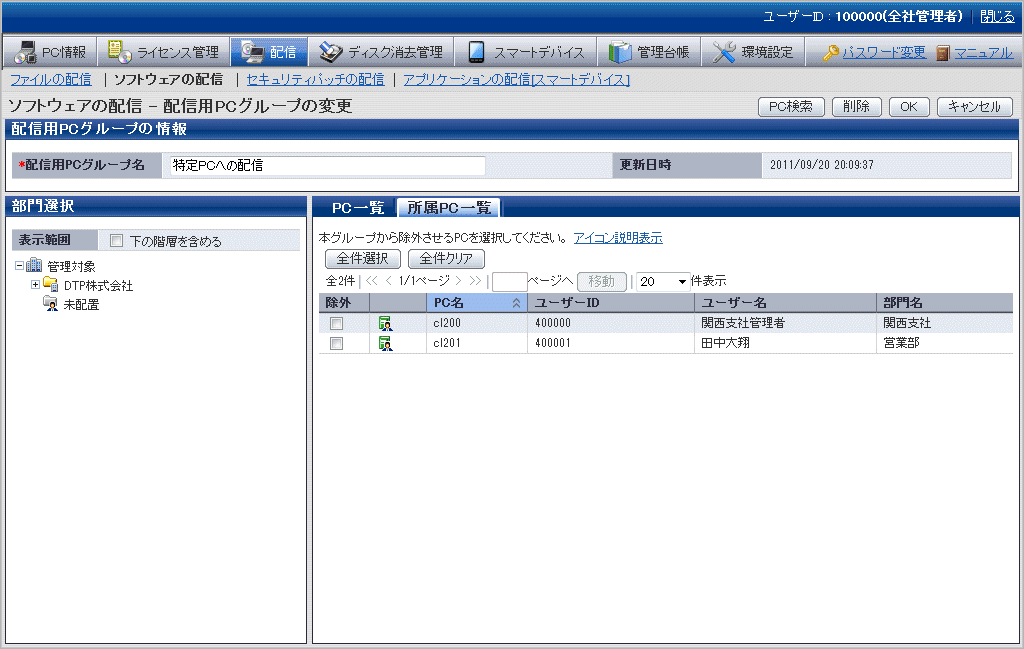
Task: Go to previous page with < arrow
Action: [389, 281]
